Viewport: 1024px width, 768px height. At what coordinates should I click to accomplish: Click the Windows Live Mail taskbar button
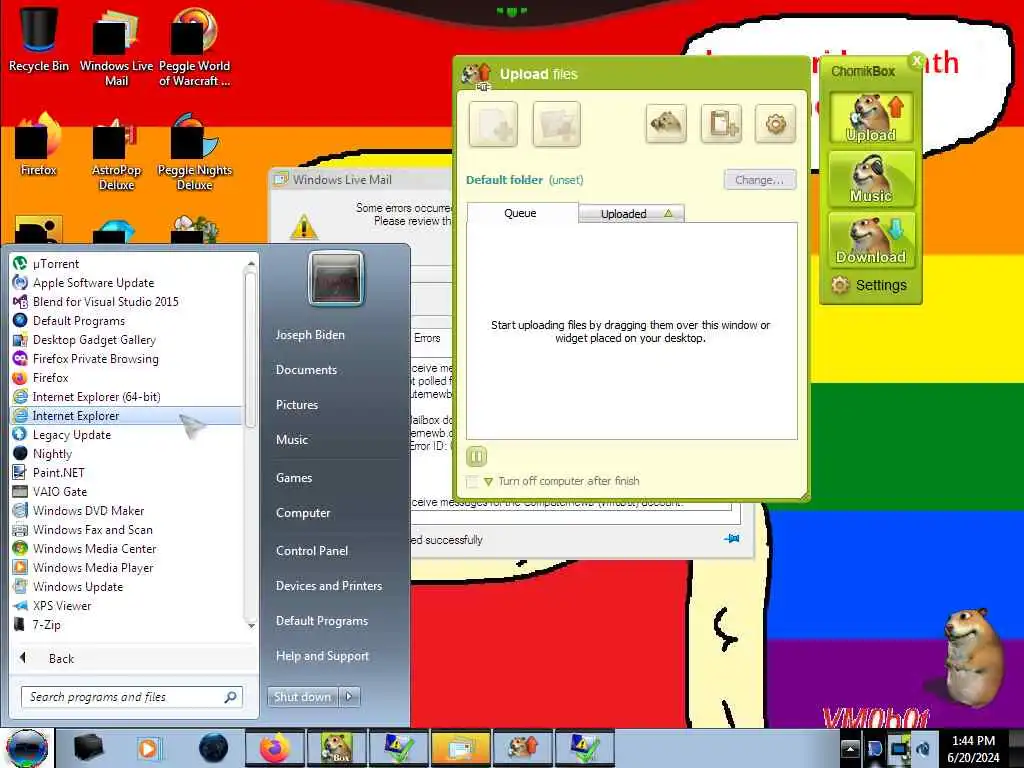point(460,748)
